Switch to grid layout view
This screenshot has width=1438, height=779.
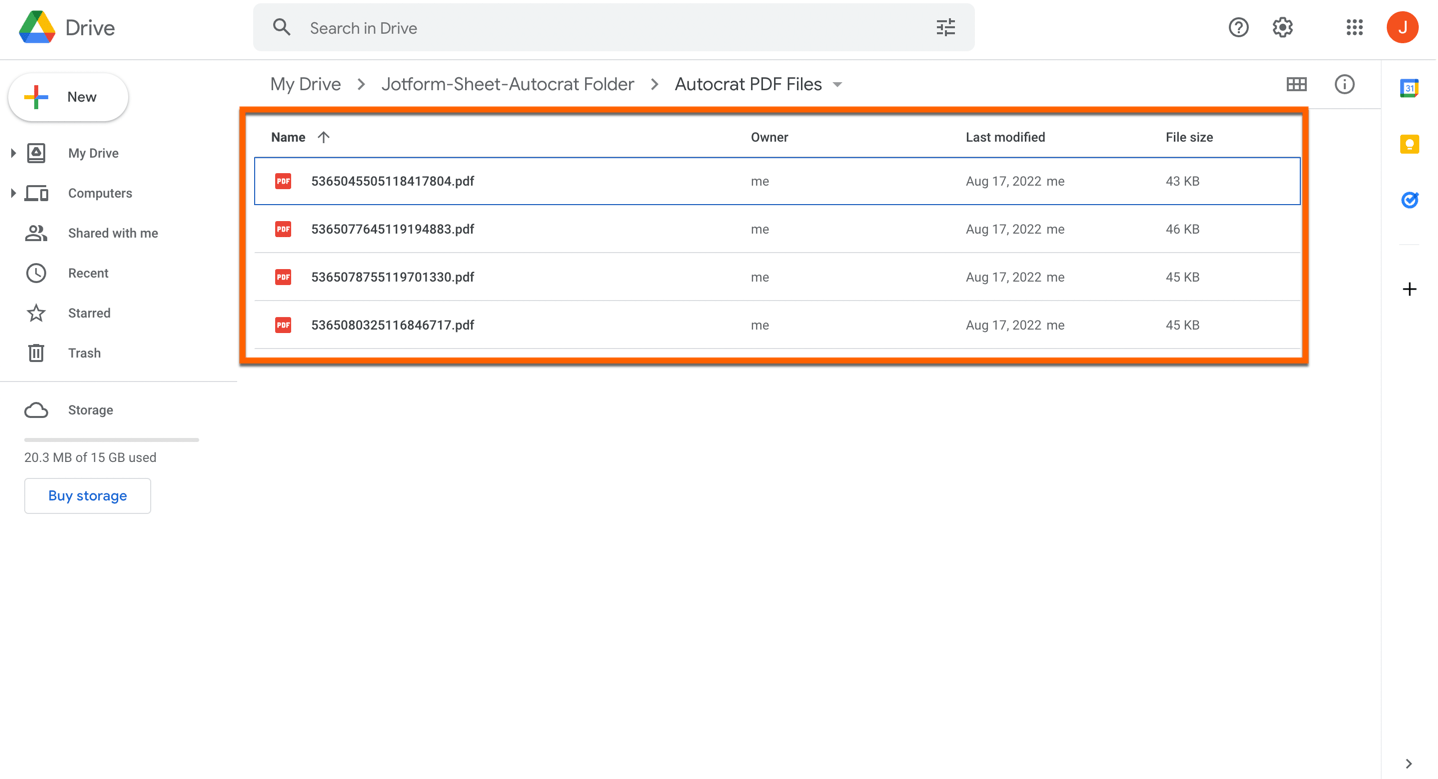(1296, 85)
